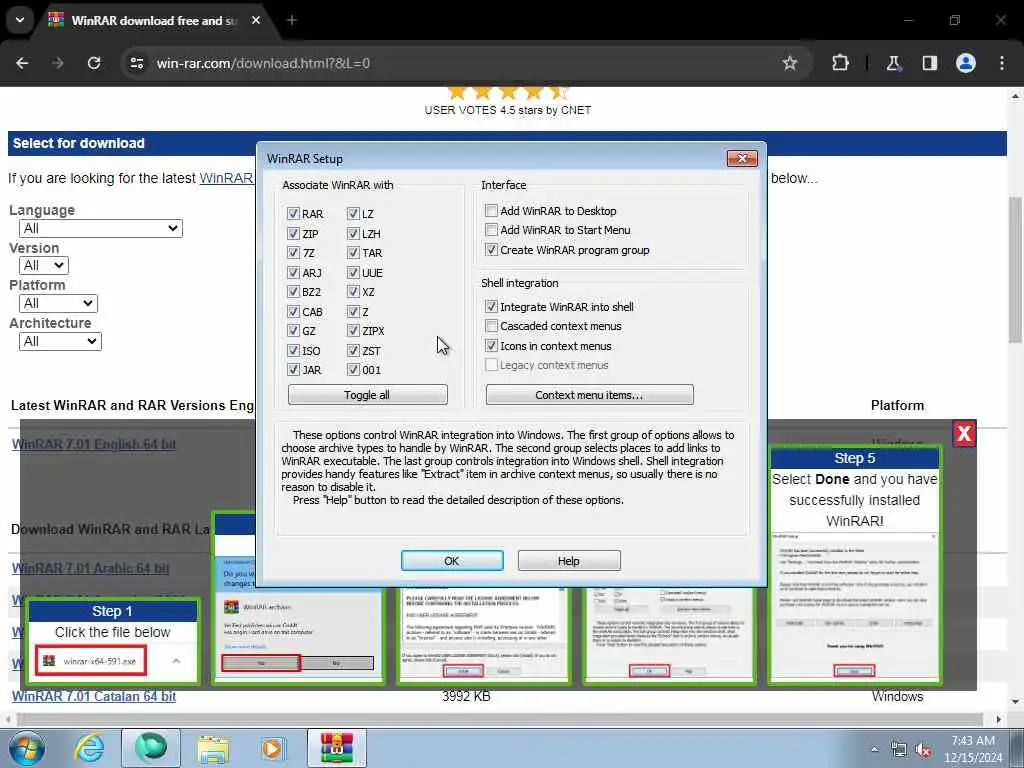Open the clock showing 7:43 AM
Viewport: 1024px width, 768px height.
click(973, 749)
